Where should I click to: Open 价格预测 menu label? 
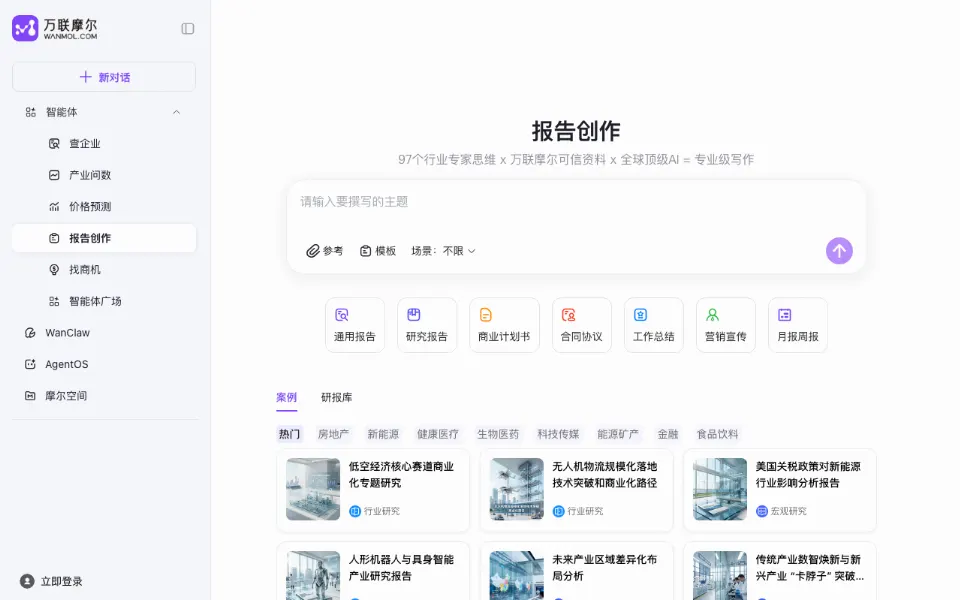coord(90,207)
